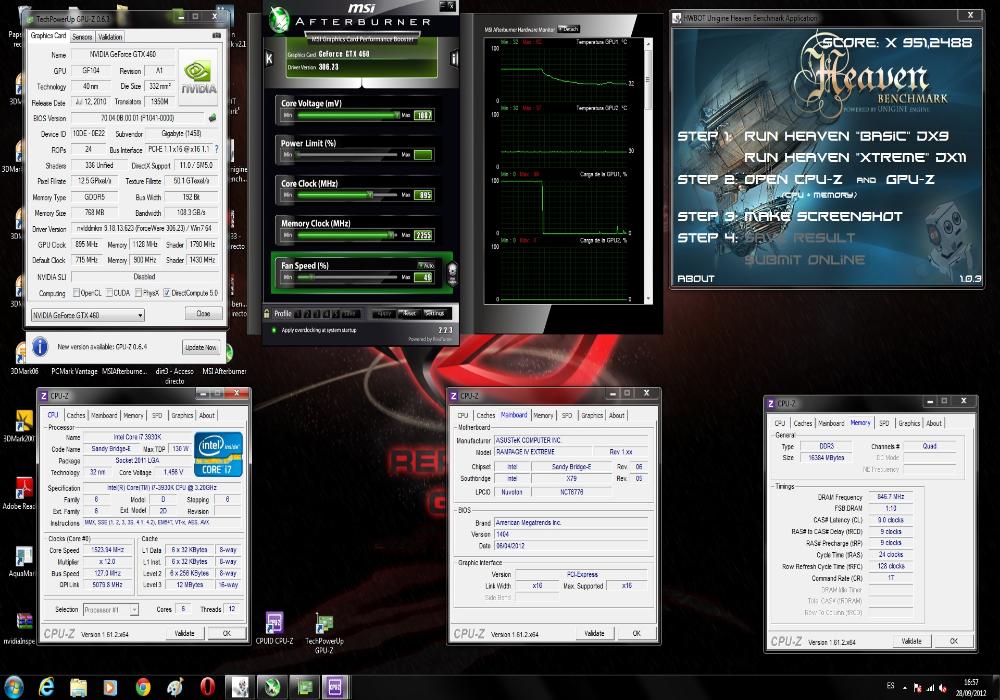Viewport: 1000px width, 700px height.
Task: Open Internet Explorer from the taskbar
Action: 47,687
